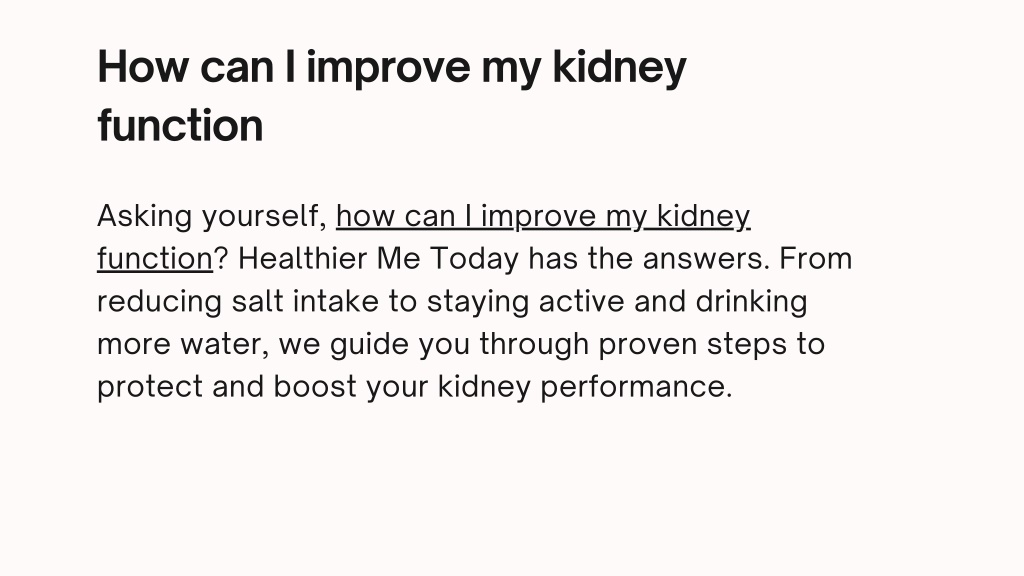Click the word 'kidney' in the bold heading

(x=619, y=68)
